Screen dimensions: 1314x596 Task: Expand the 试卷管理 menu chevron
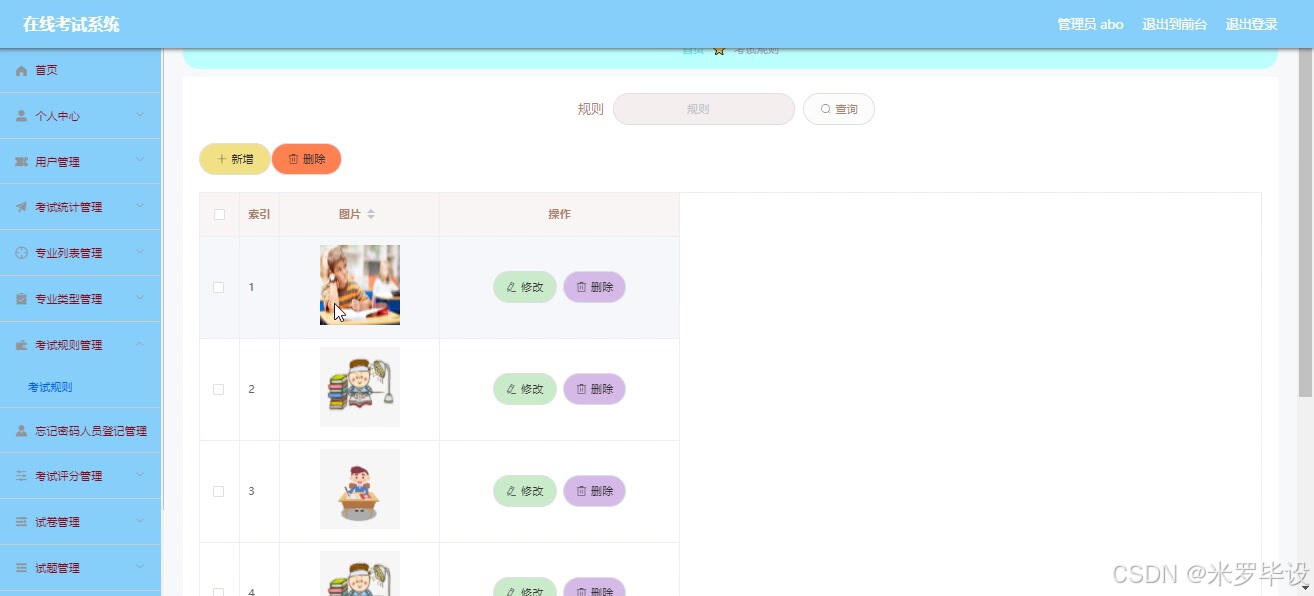[x=140, y=521]
